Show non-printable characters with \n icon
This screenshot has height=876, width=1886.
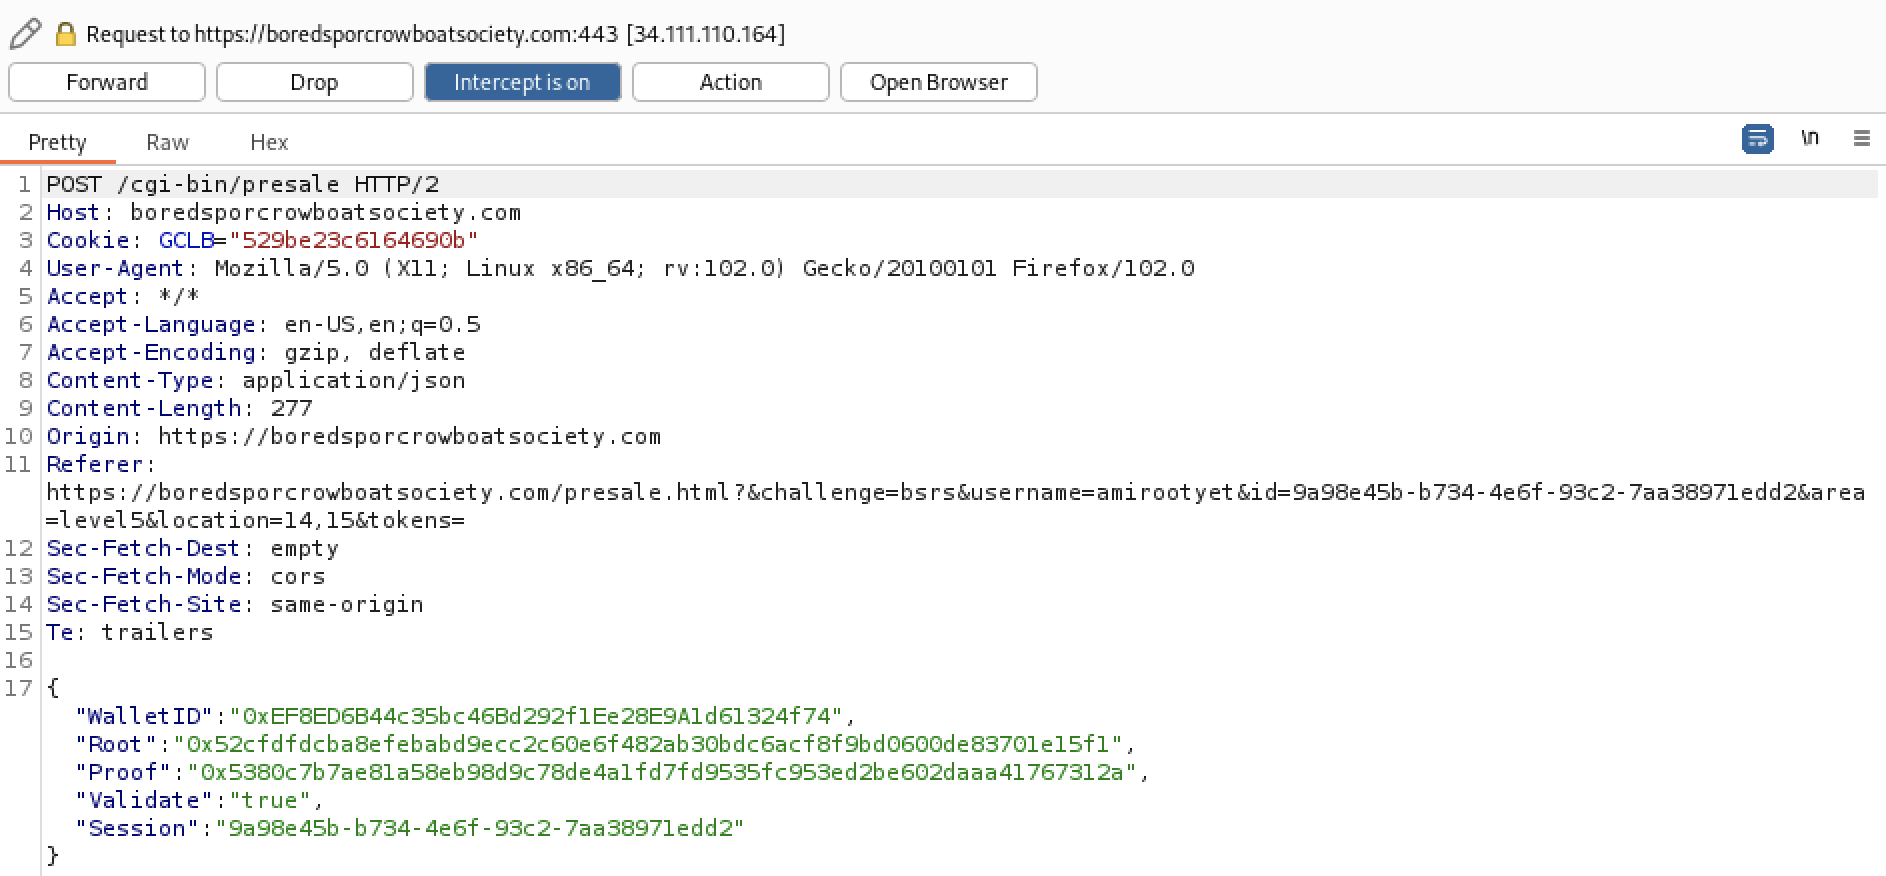point(1809,138)
